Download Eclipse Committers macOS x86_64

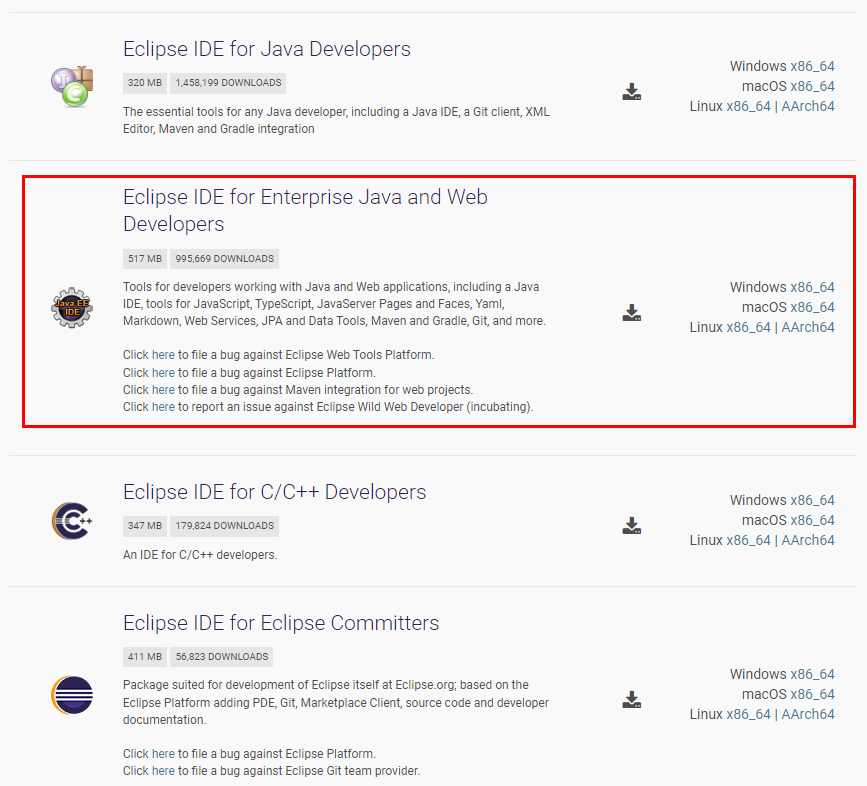pos(812,694)
